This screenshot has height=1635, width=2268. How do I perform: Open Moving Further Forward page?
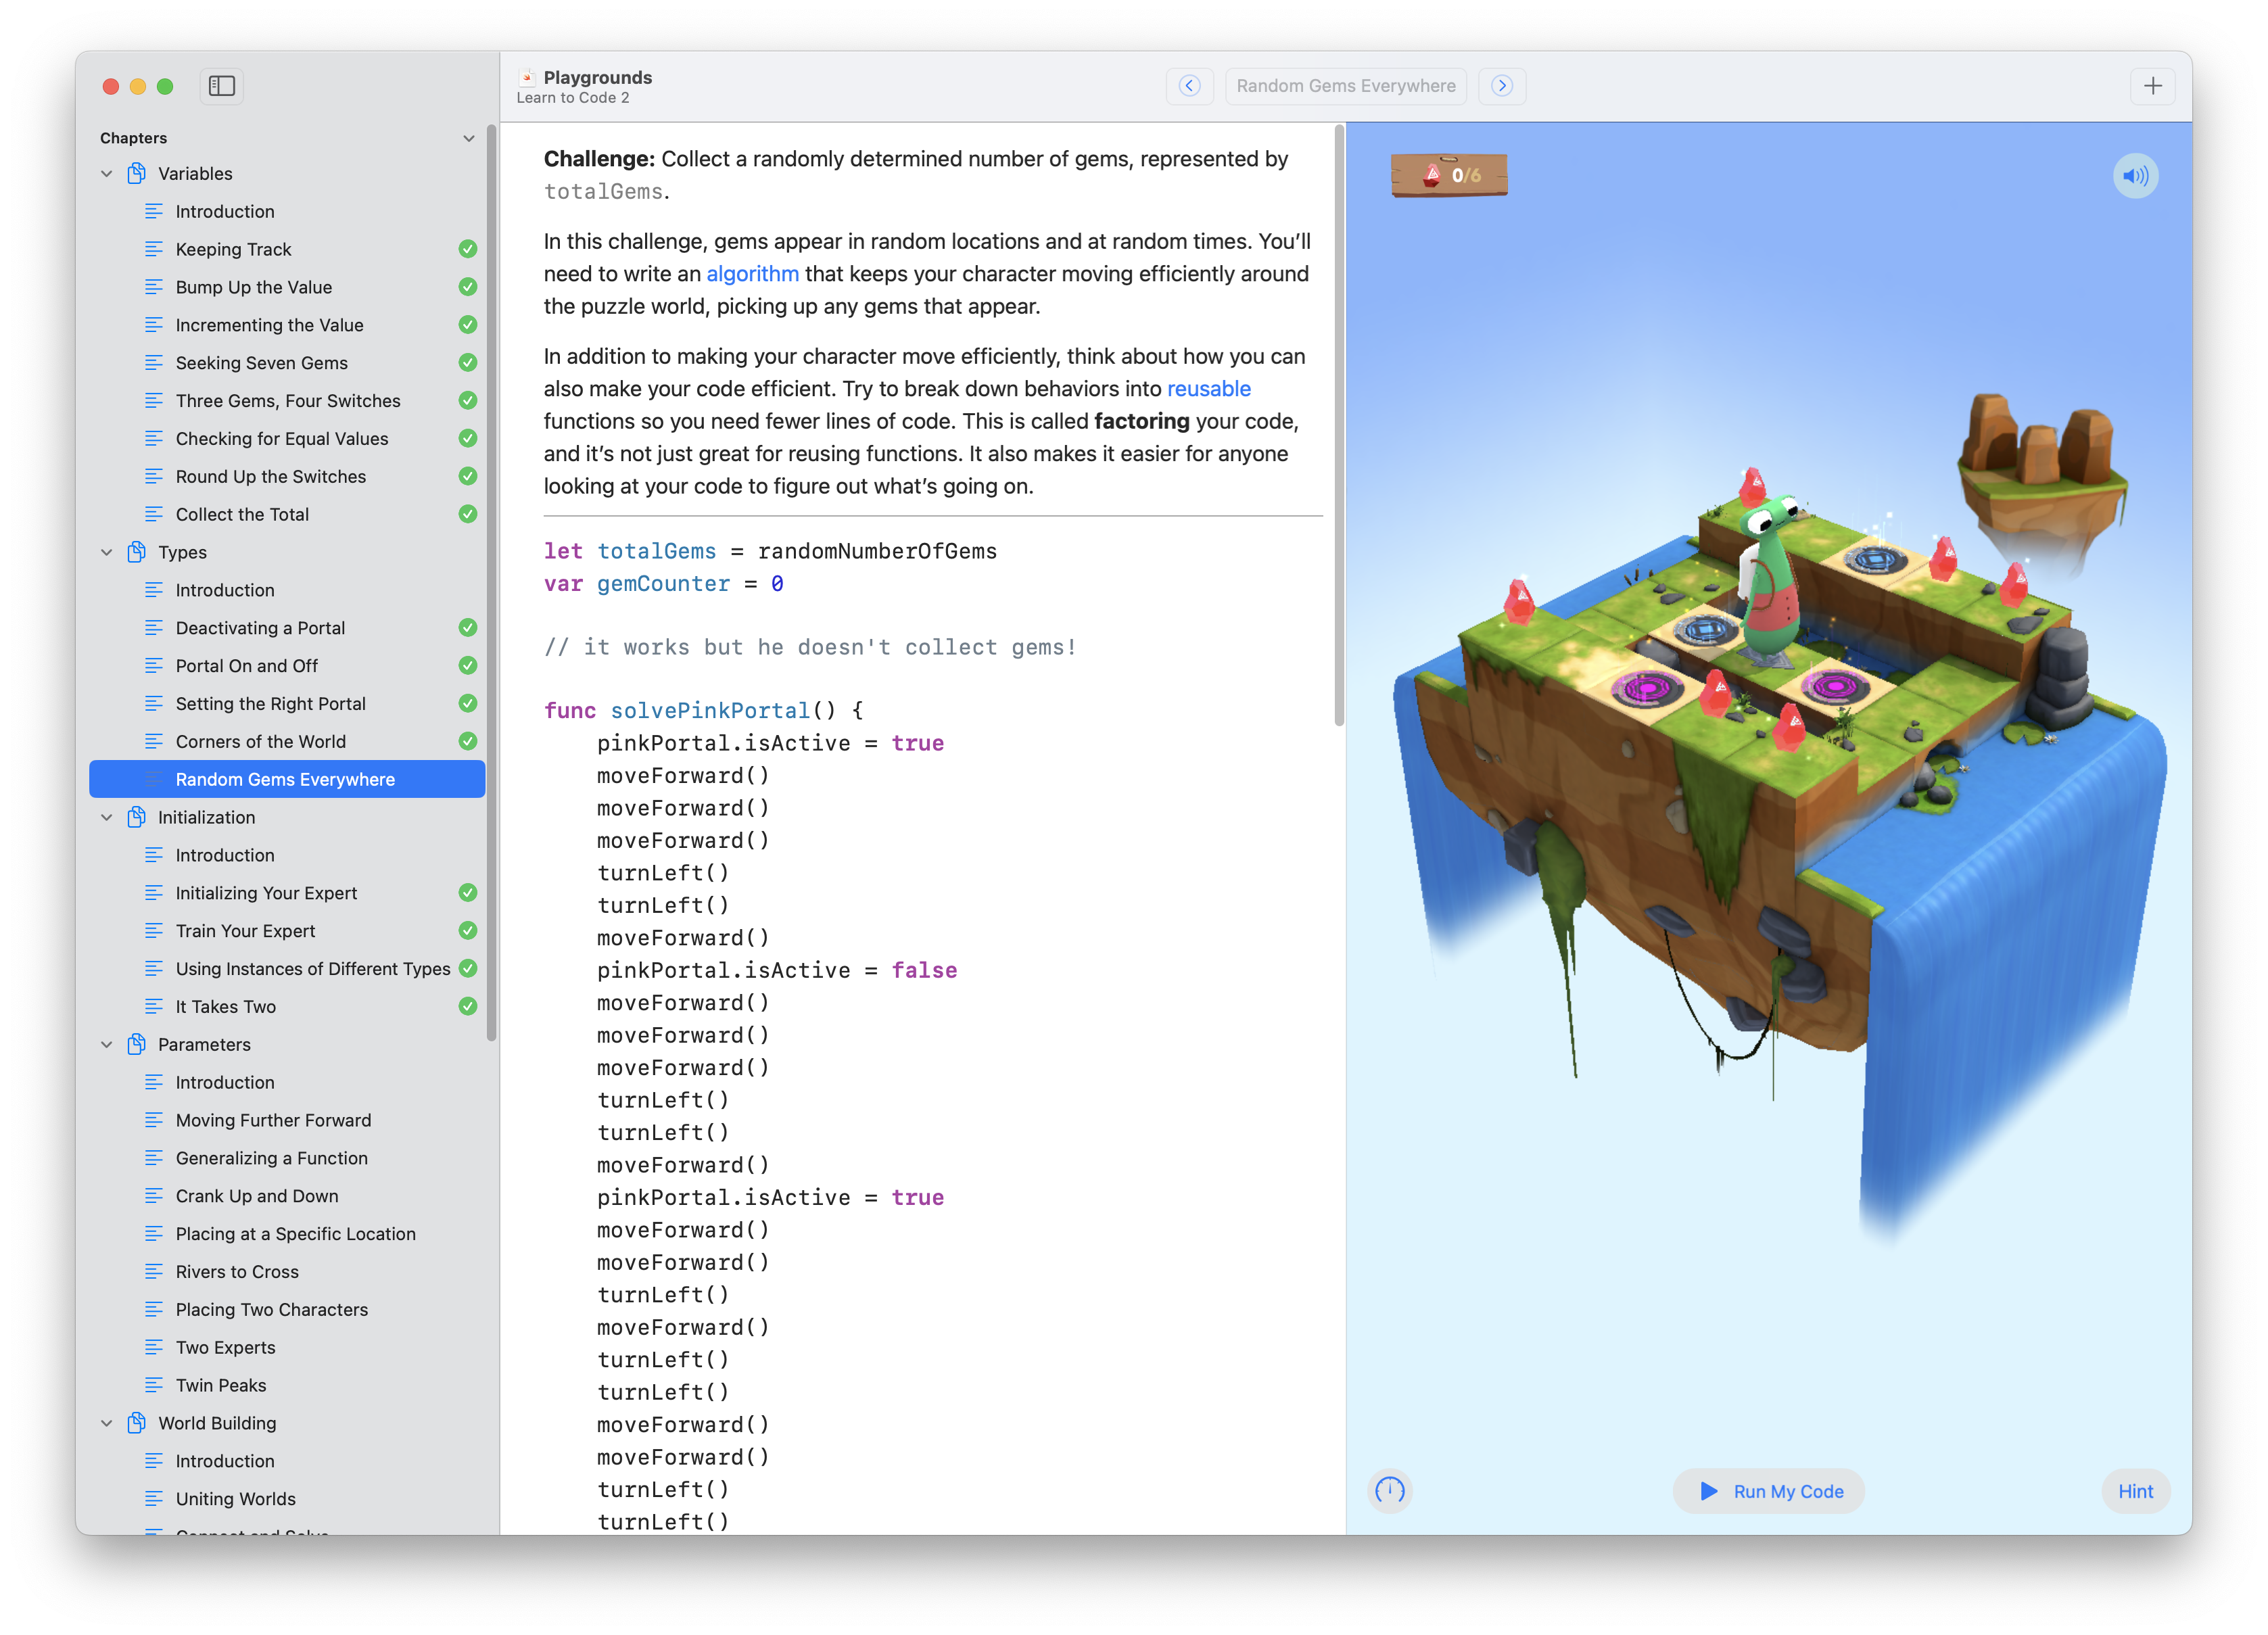[x=287, y=1120]
